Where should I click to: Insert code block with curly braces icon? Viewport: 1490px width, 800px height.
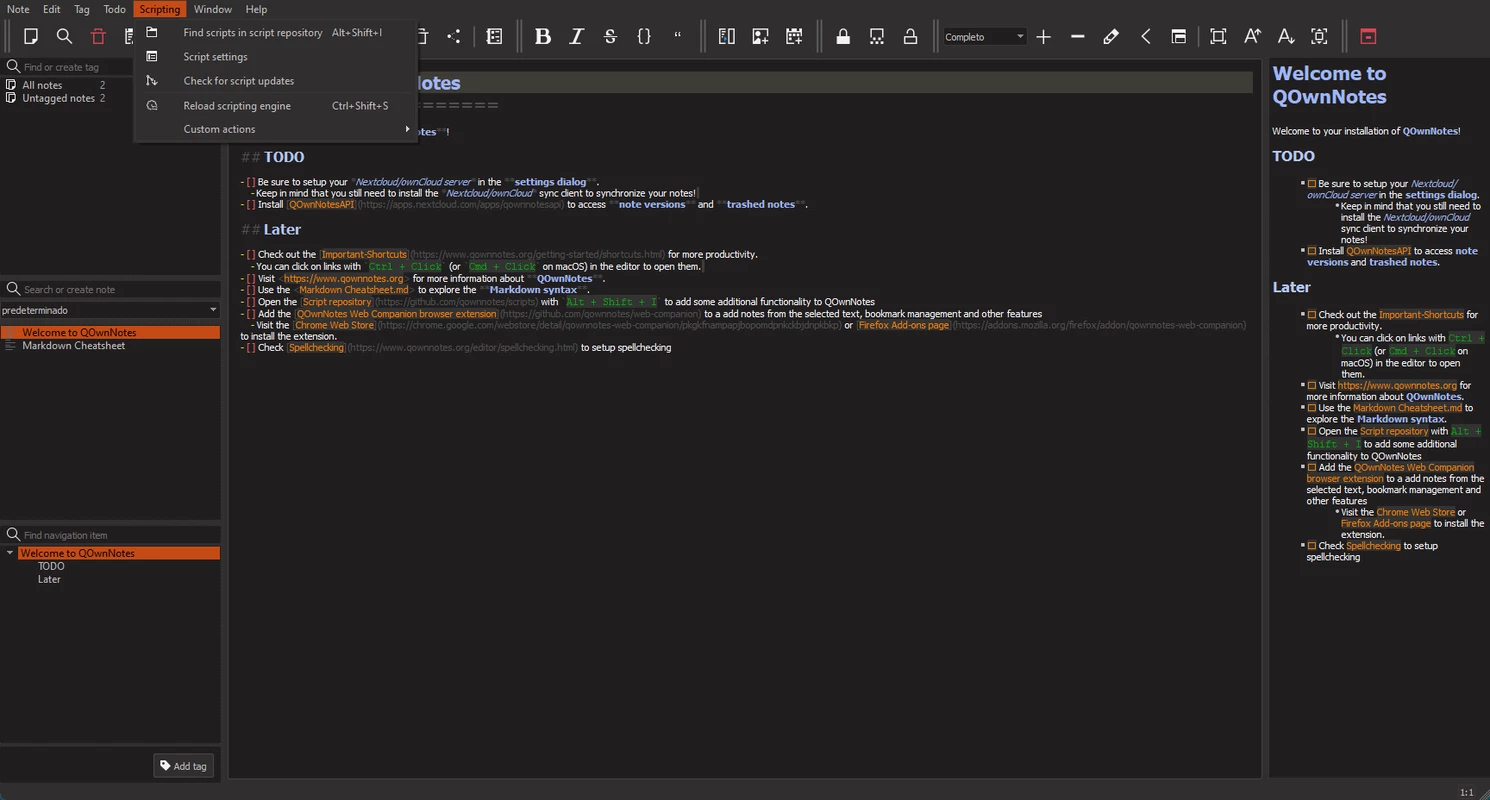(644, 37)
